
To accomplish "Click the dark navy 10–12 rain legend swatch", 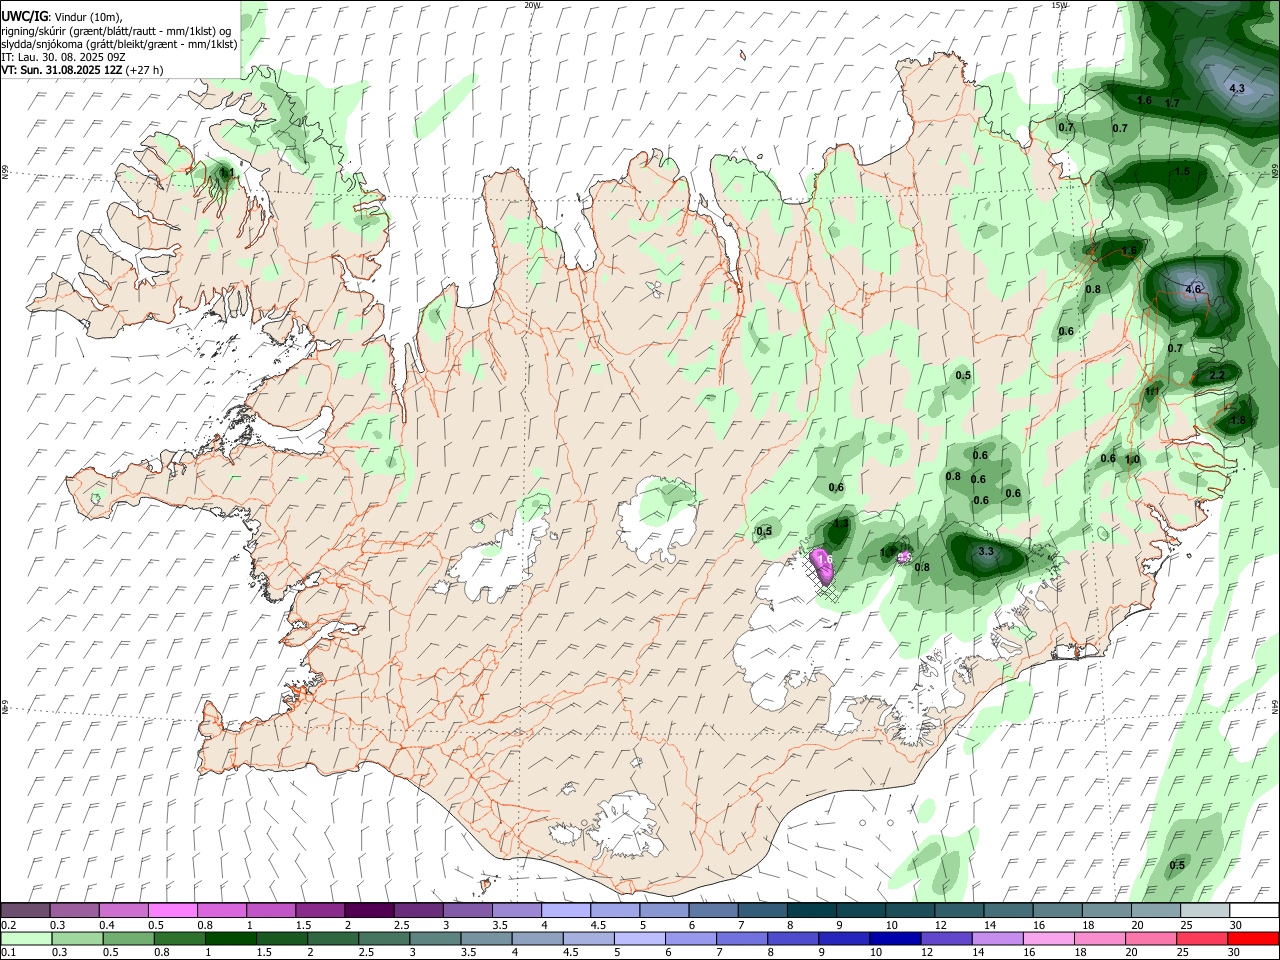I will [894, 938].
